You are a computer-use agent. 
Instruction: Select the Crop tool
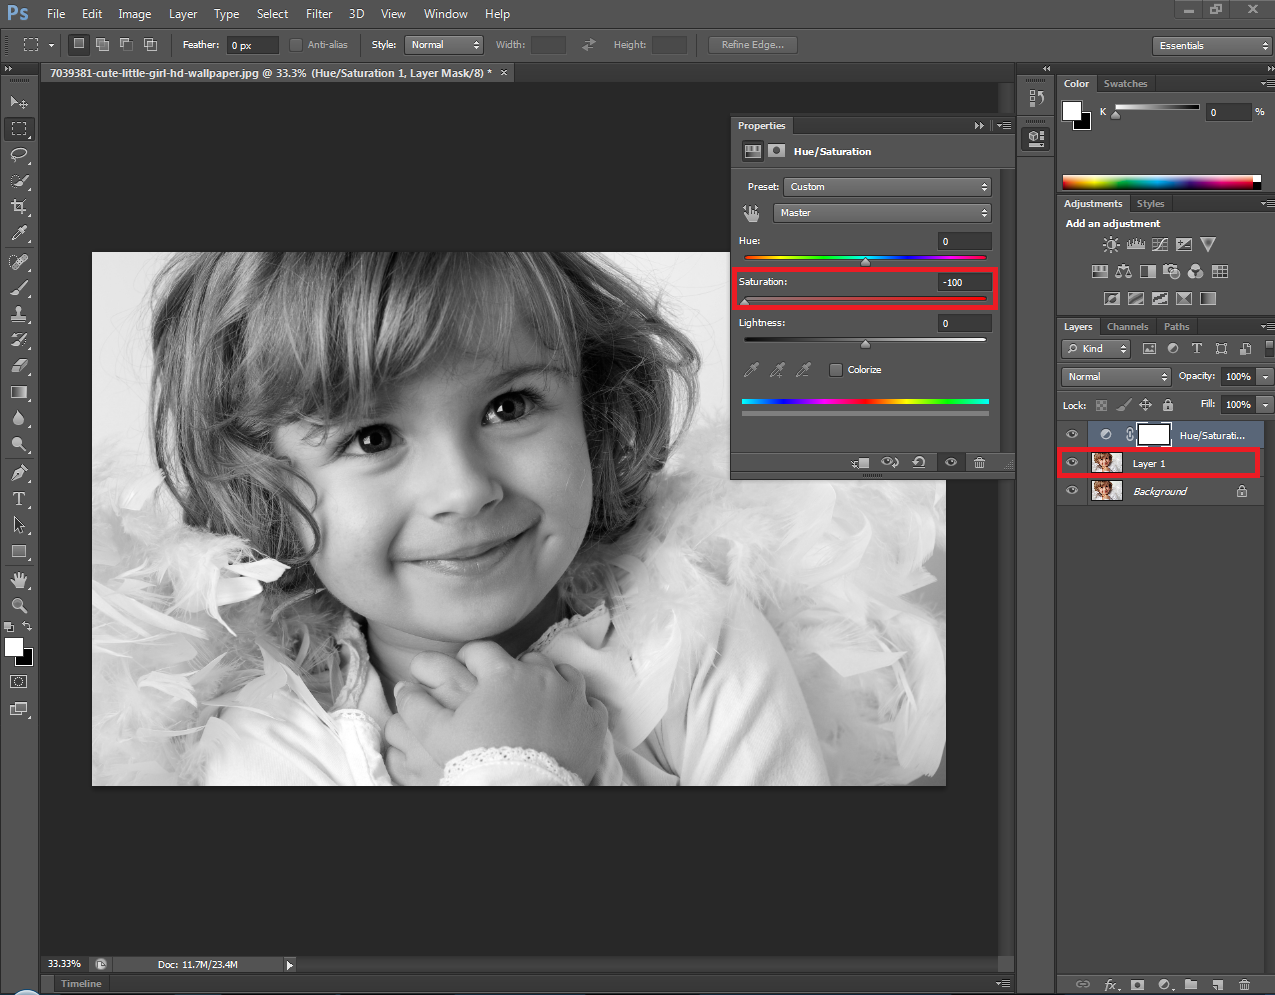(19, 207)
